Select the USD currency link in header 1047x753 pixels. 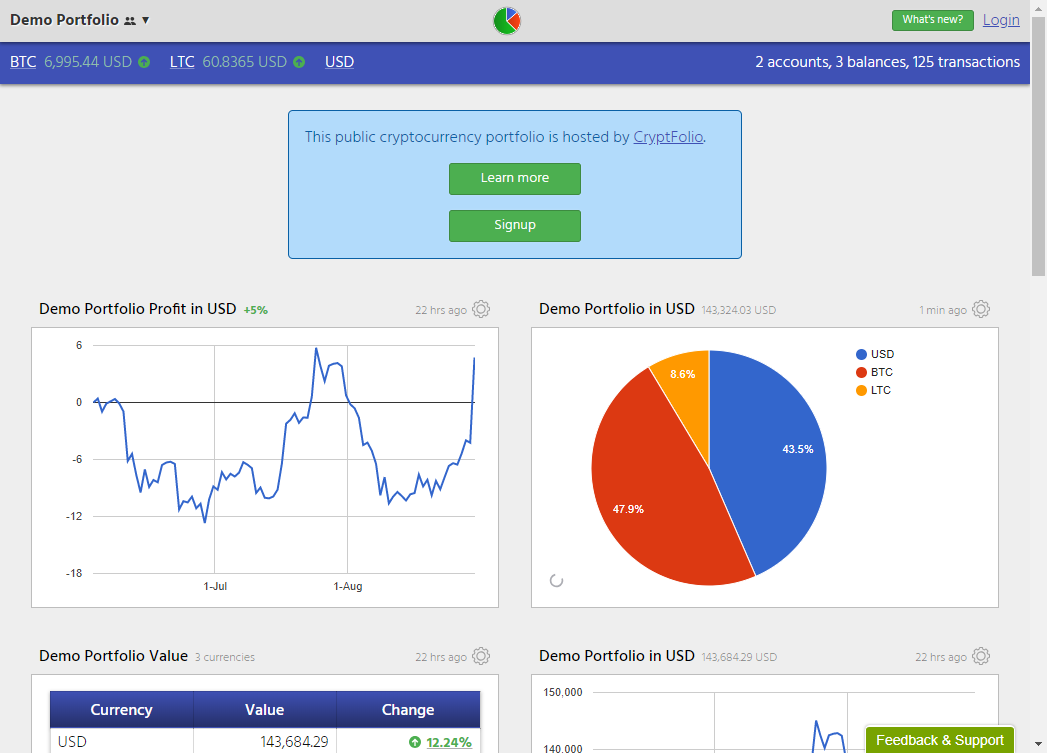pos(339,62)
